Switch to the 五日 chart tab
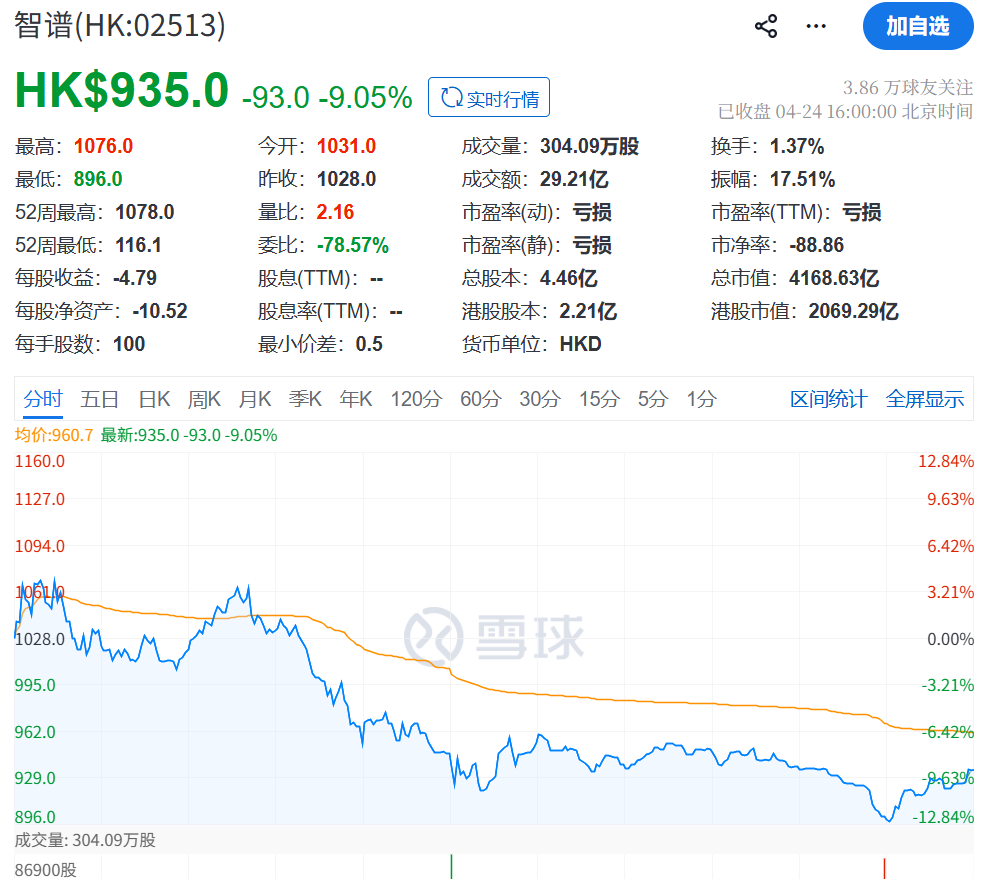The width and height of the screenshot is (1008, 879). point(100,400)
